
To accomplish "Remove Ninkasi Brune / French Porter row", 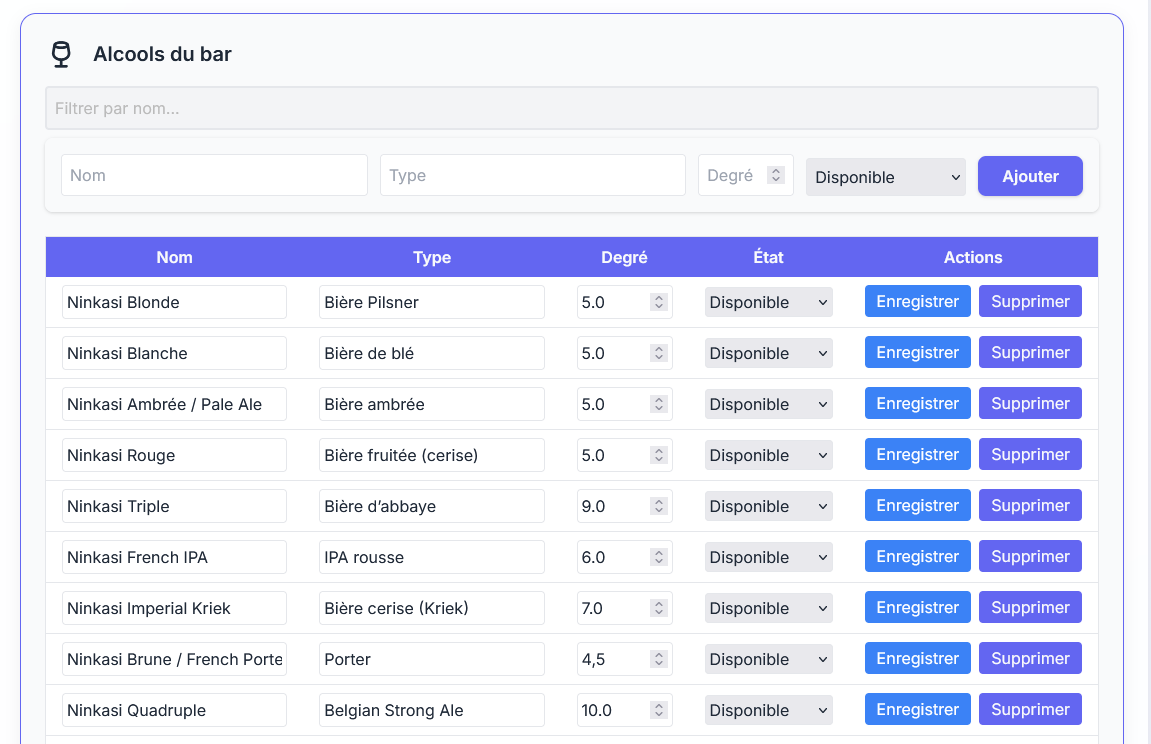I will [x=1030, y=659].
